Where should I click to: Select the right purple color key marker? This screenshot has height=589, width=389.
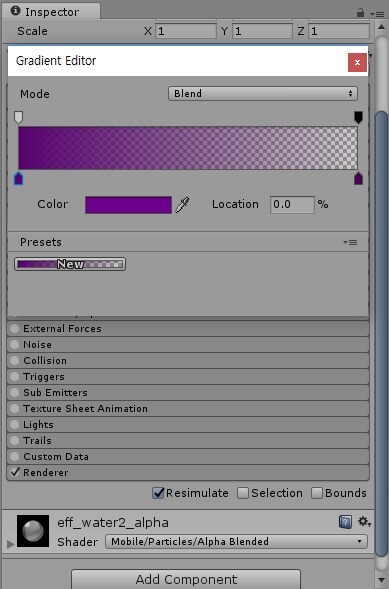click(x=358, y=178)
